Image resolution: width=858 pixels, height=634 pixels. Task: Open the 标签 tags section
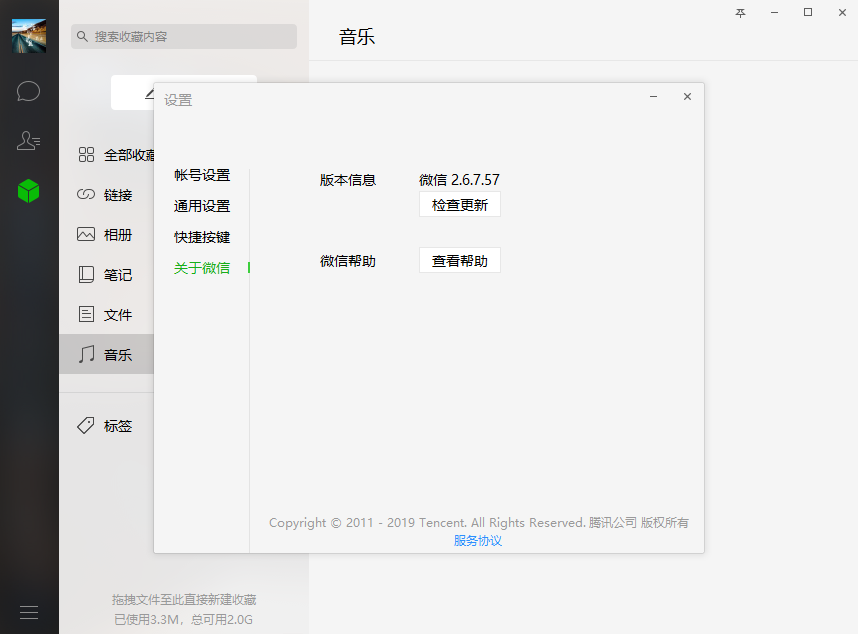point(107,426)
